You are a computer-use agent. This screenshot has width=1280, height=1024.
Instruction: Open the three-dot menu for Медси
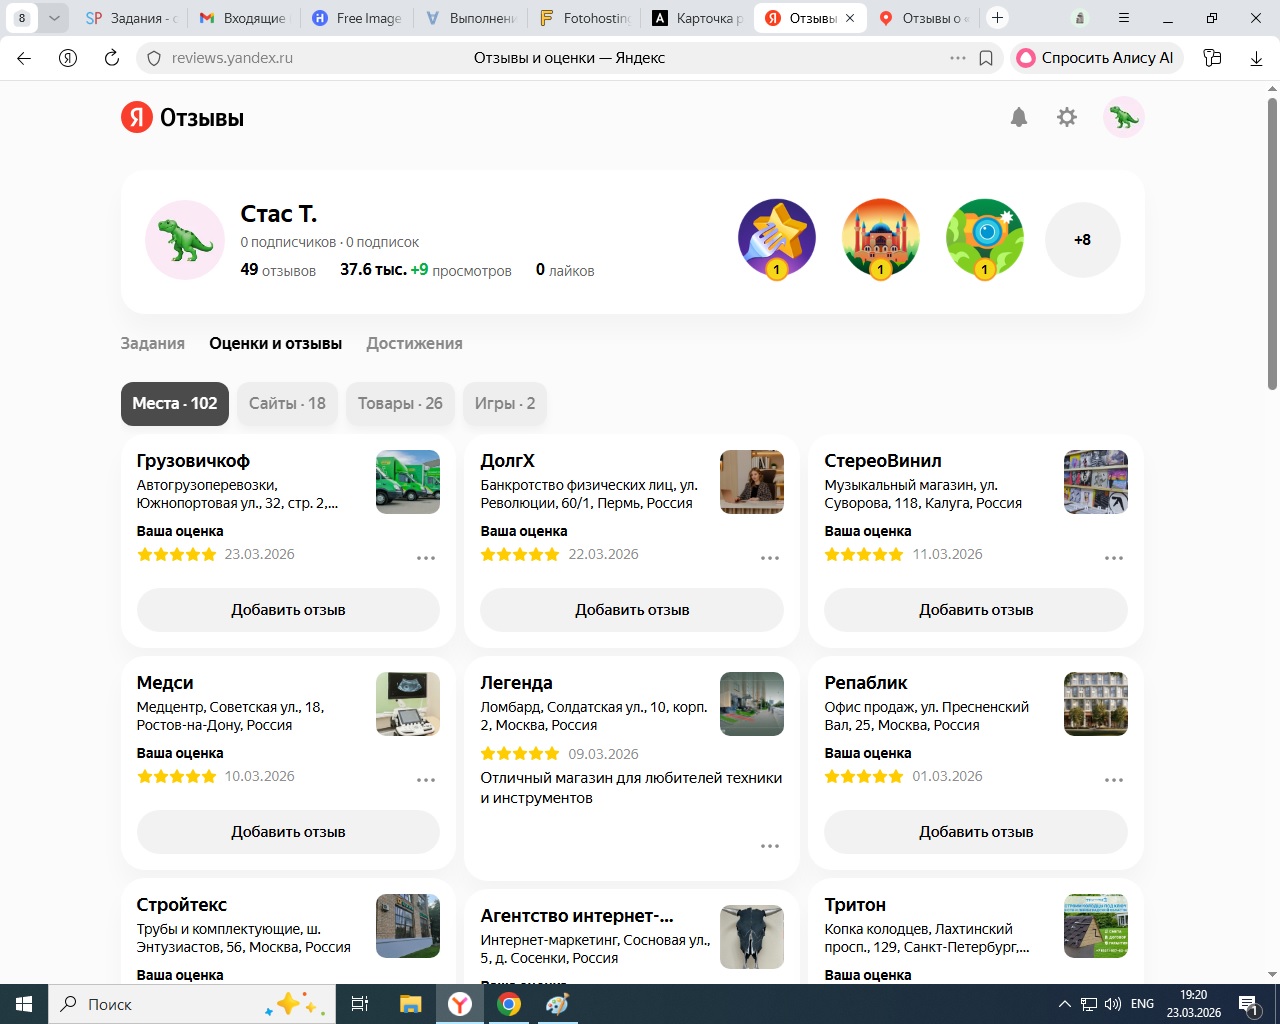pos(426,780)
